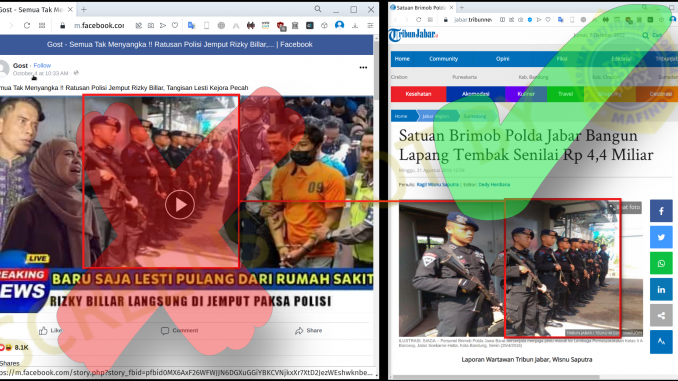This screenshot has height=381, width=678.
Task: Share the Facebook post
Action: (x=308, y=330)
